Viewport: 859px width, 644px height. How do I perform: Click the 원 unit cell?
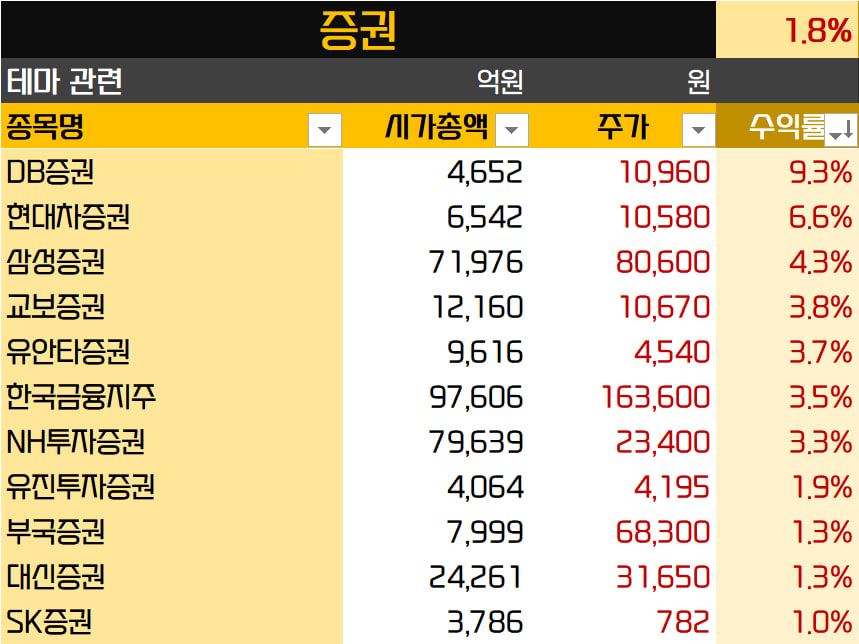click(x=699, y=82)
